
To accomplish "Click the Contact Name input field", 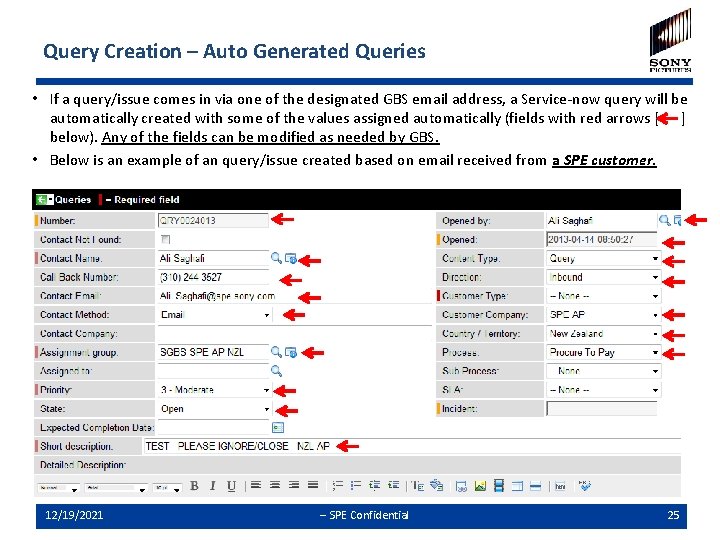I will [213, 258].
